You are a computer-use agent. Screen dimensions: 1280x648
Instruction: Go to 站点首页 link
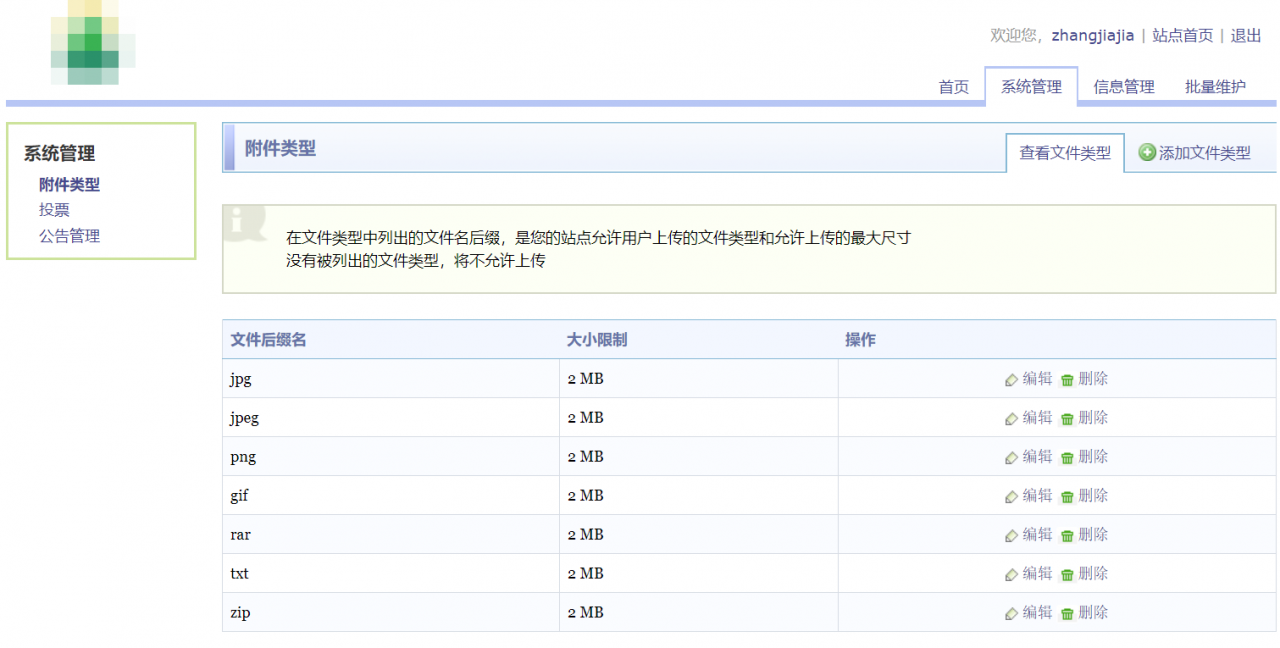tap(1182, 36)
